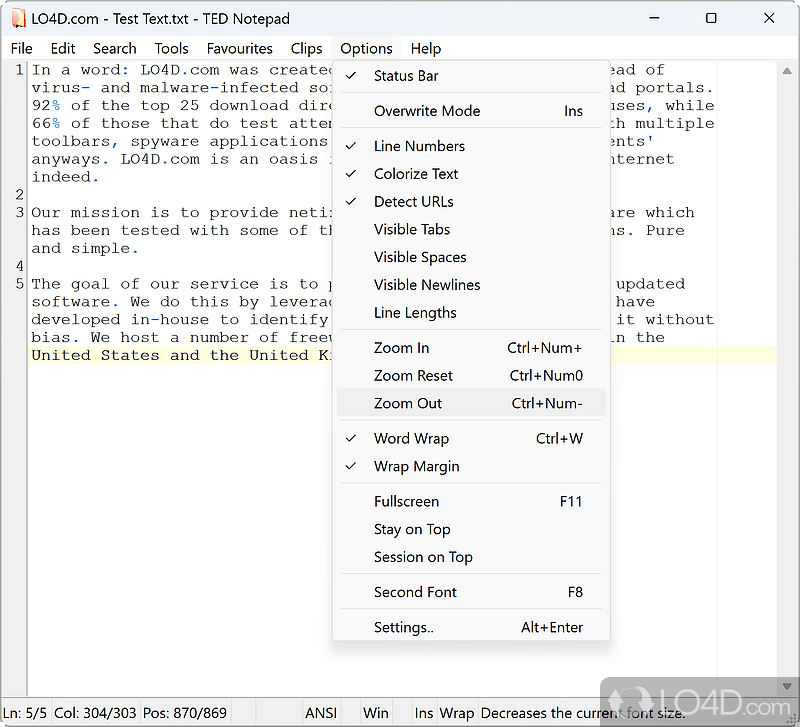Choose Zoom In from Options menu
The height and width of the screenshot is (727, 800).
[x=471, y=348]
